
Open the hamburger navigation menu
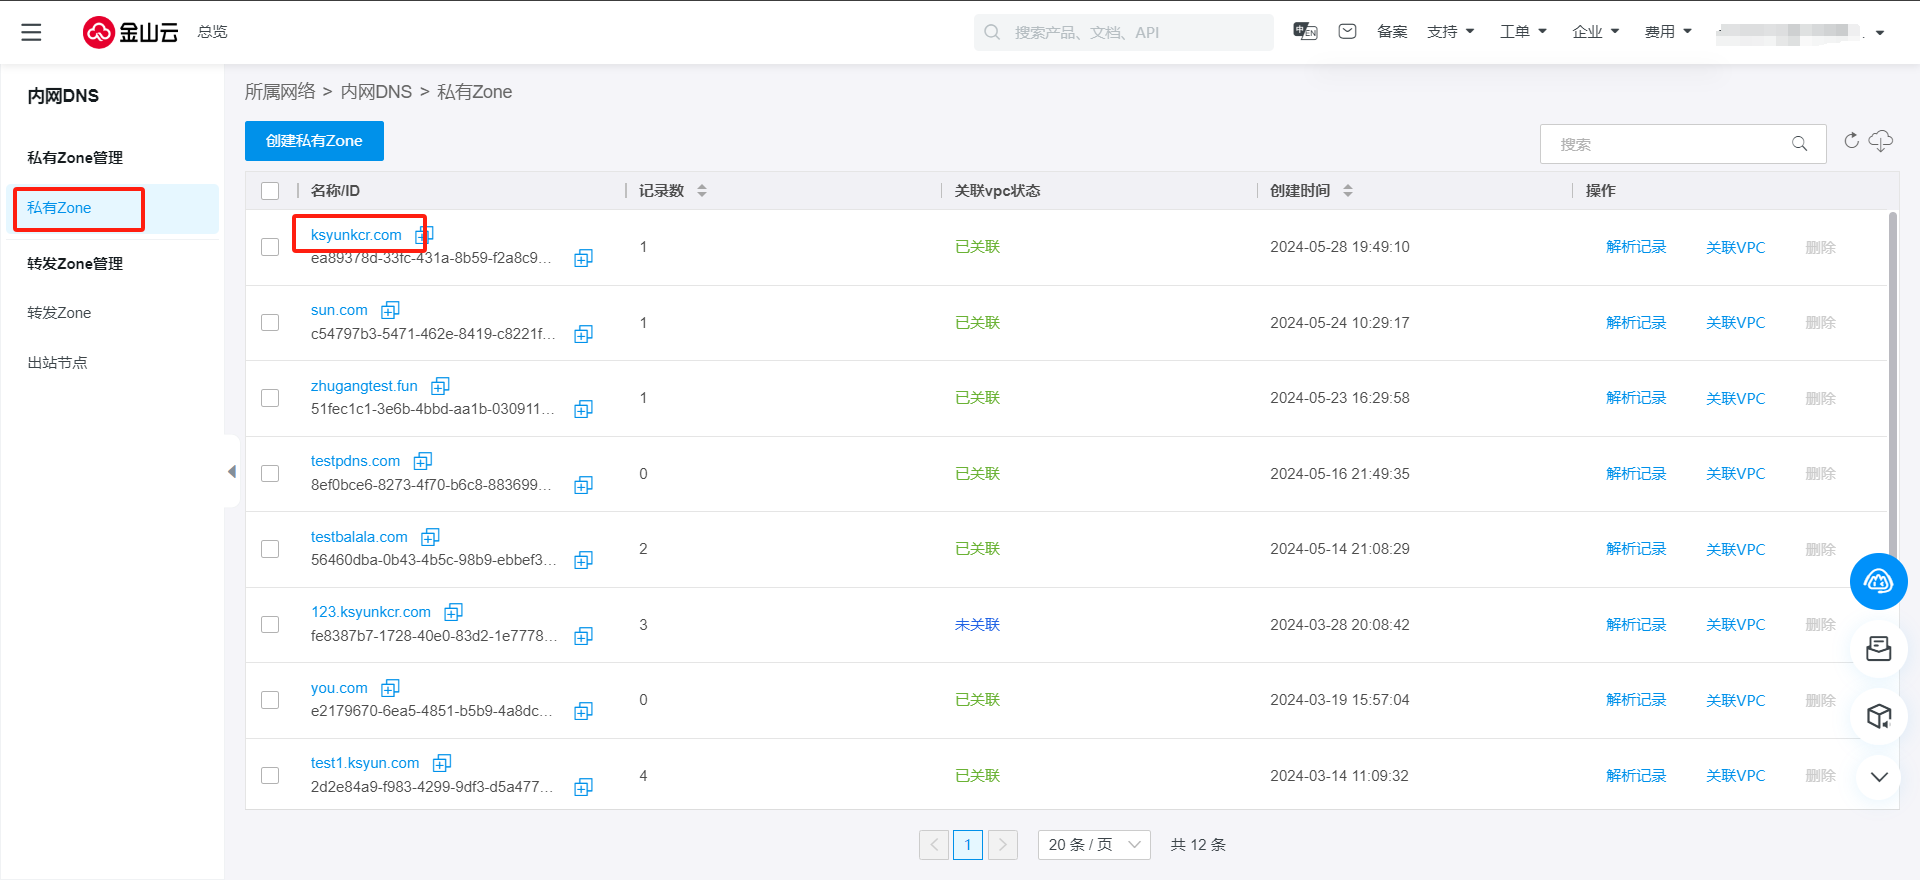[x=31, y=32]
